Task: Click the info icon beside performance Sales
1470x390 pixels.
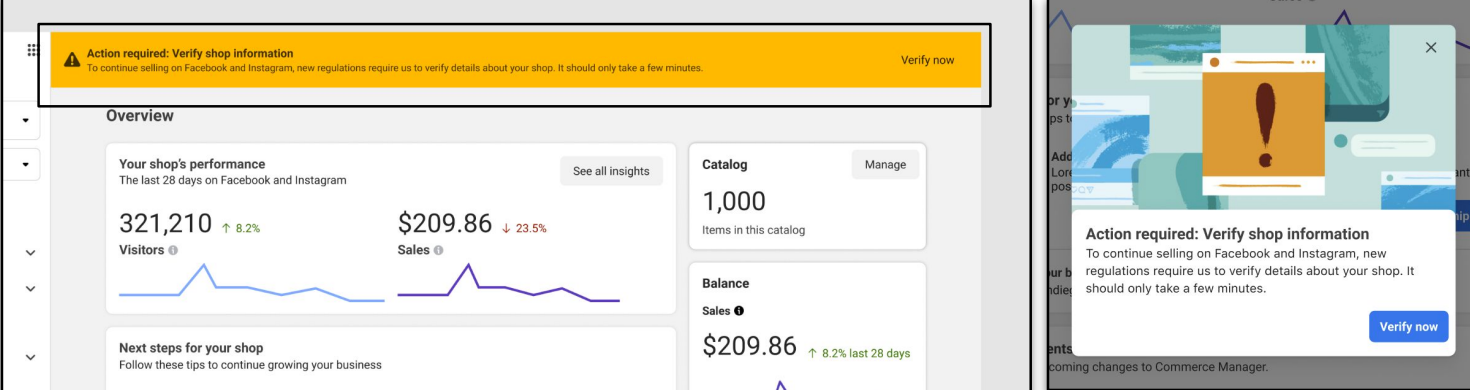Action: [x=438, y=250]
